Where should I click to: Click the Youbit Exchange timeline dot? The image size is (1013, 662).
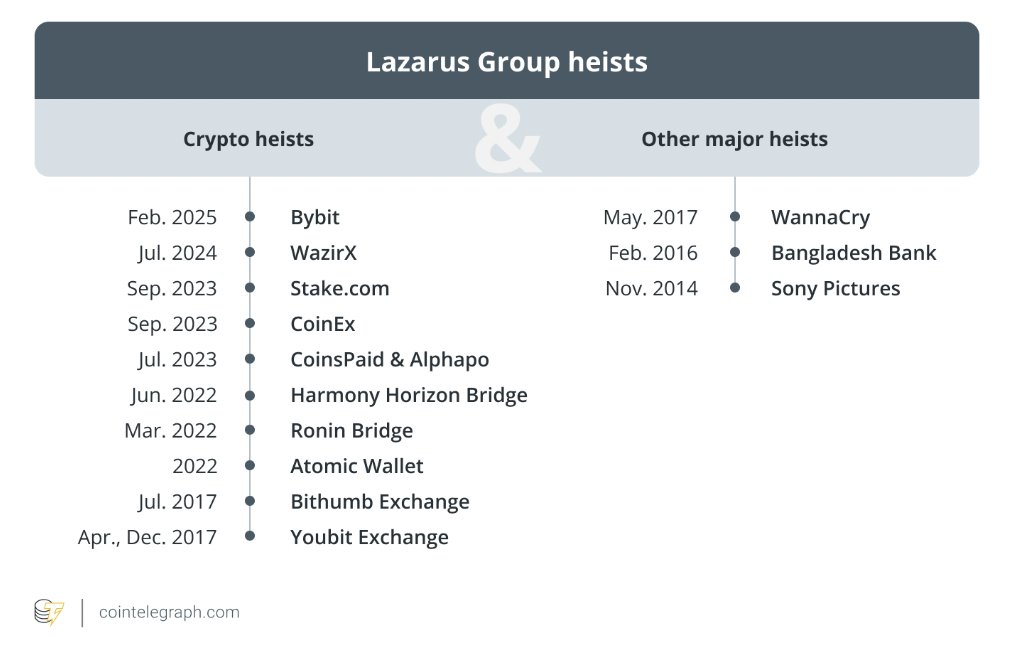[x=250, y=535]
